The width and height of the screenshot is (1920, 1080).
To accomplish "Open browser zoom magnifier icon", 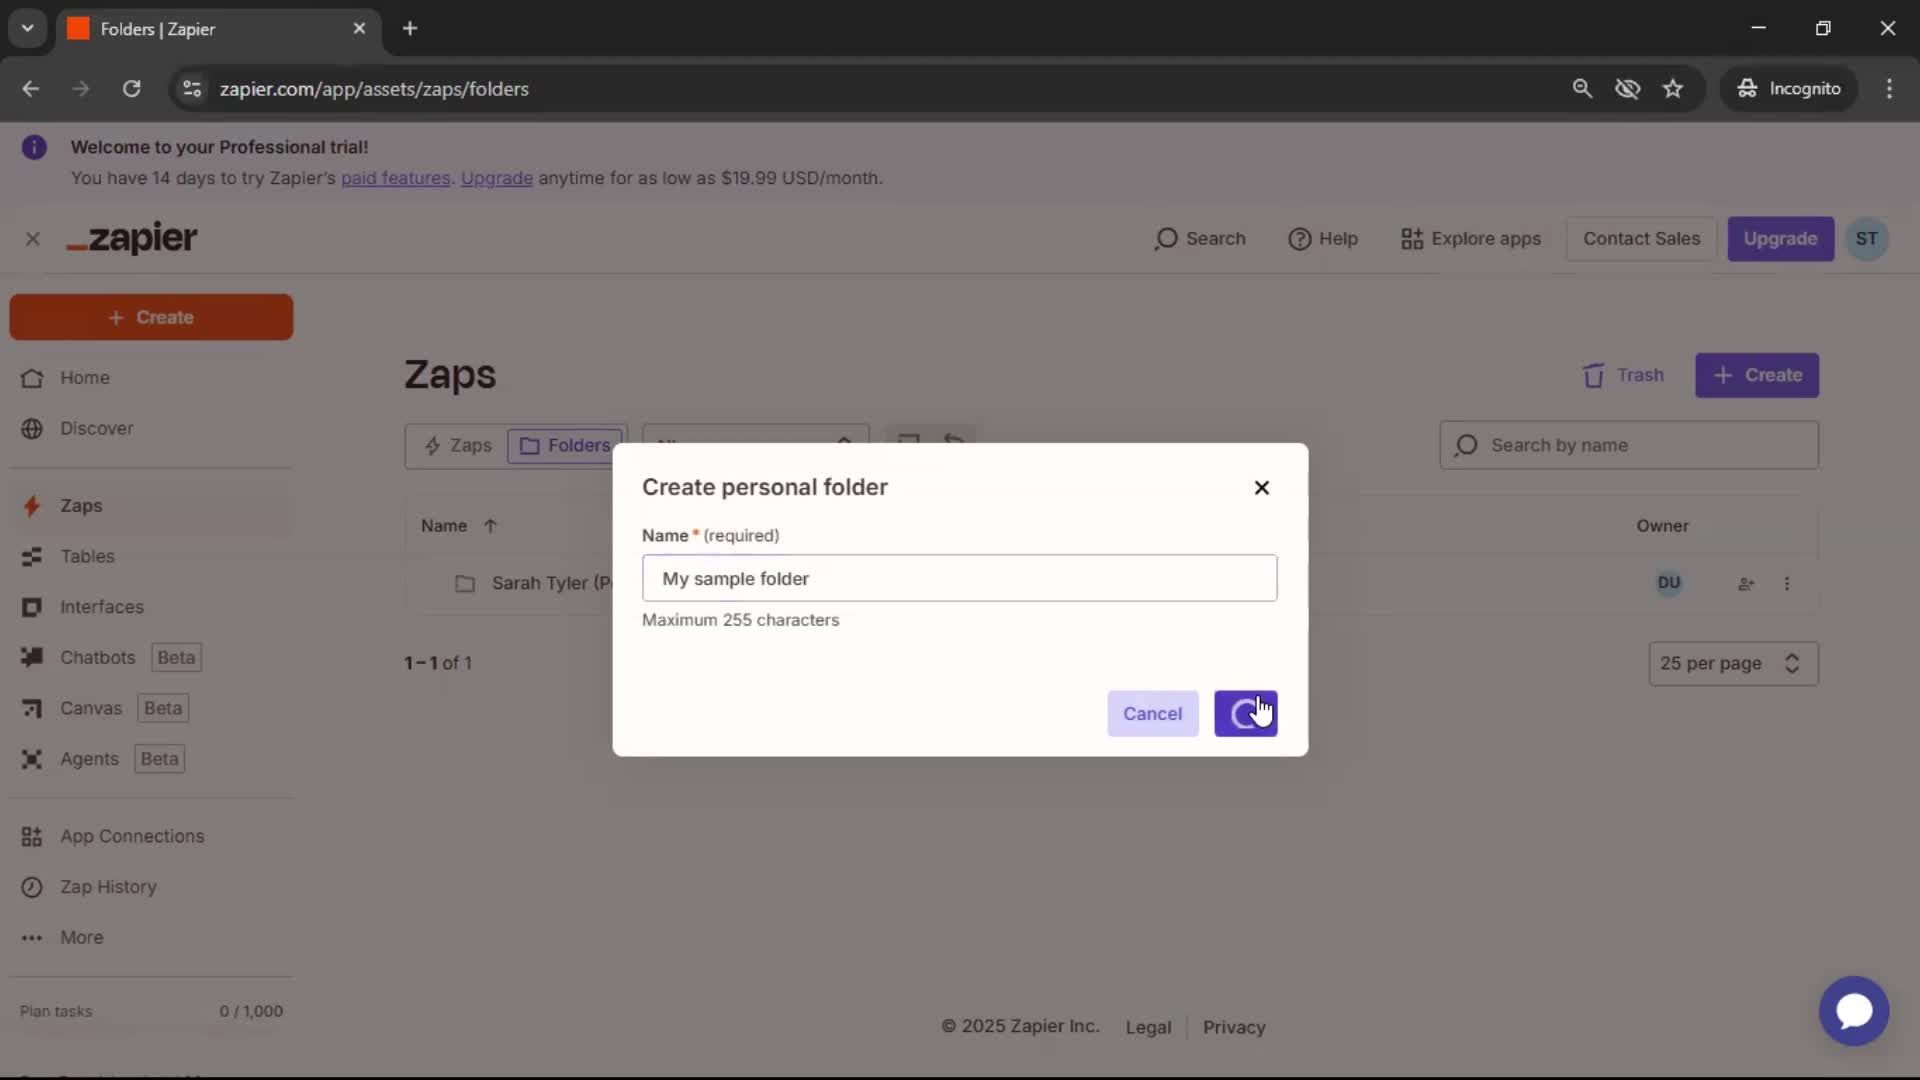I will [x=1582, y=89].
